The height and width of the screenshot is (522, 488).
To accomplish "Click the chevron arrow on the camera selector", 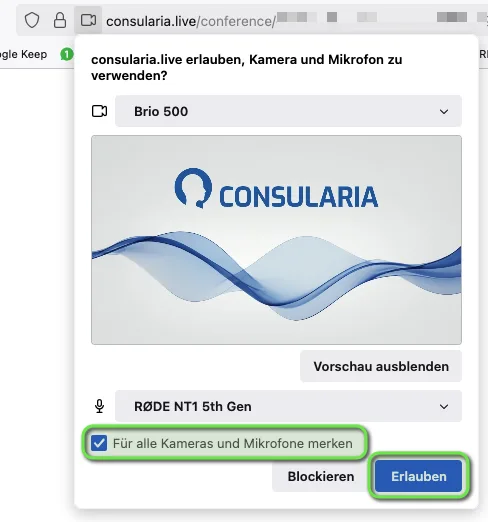I will tap(444, 112).
